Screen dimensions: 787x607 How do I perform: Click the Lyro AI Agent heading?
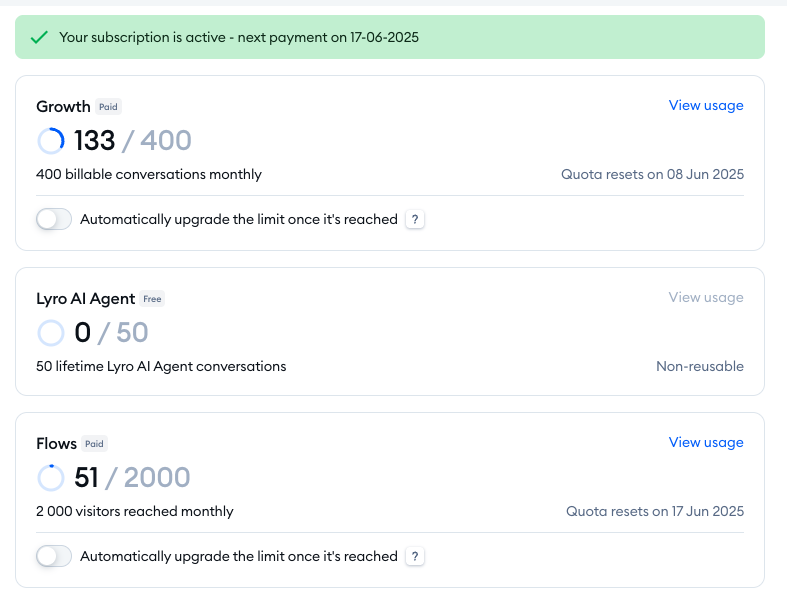pyautogui.click(x=85, y=299)
